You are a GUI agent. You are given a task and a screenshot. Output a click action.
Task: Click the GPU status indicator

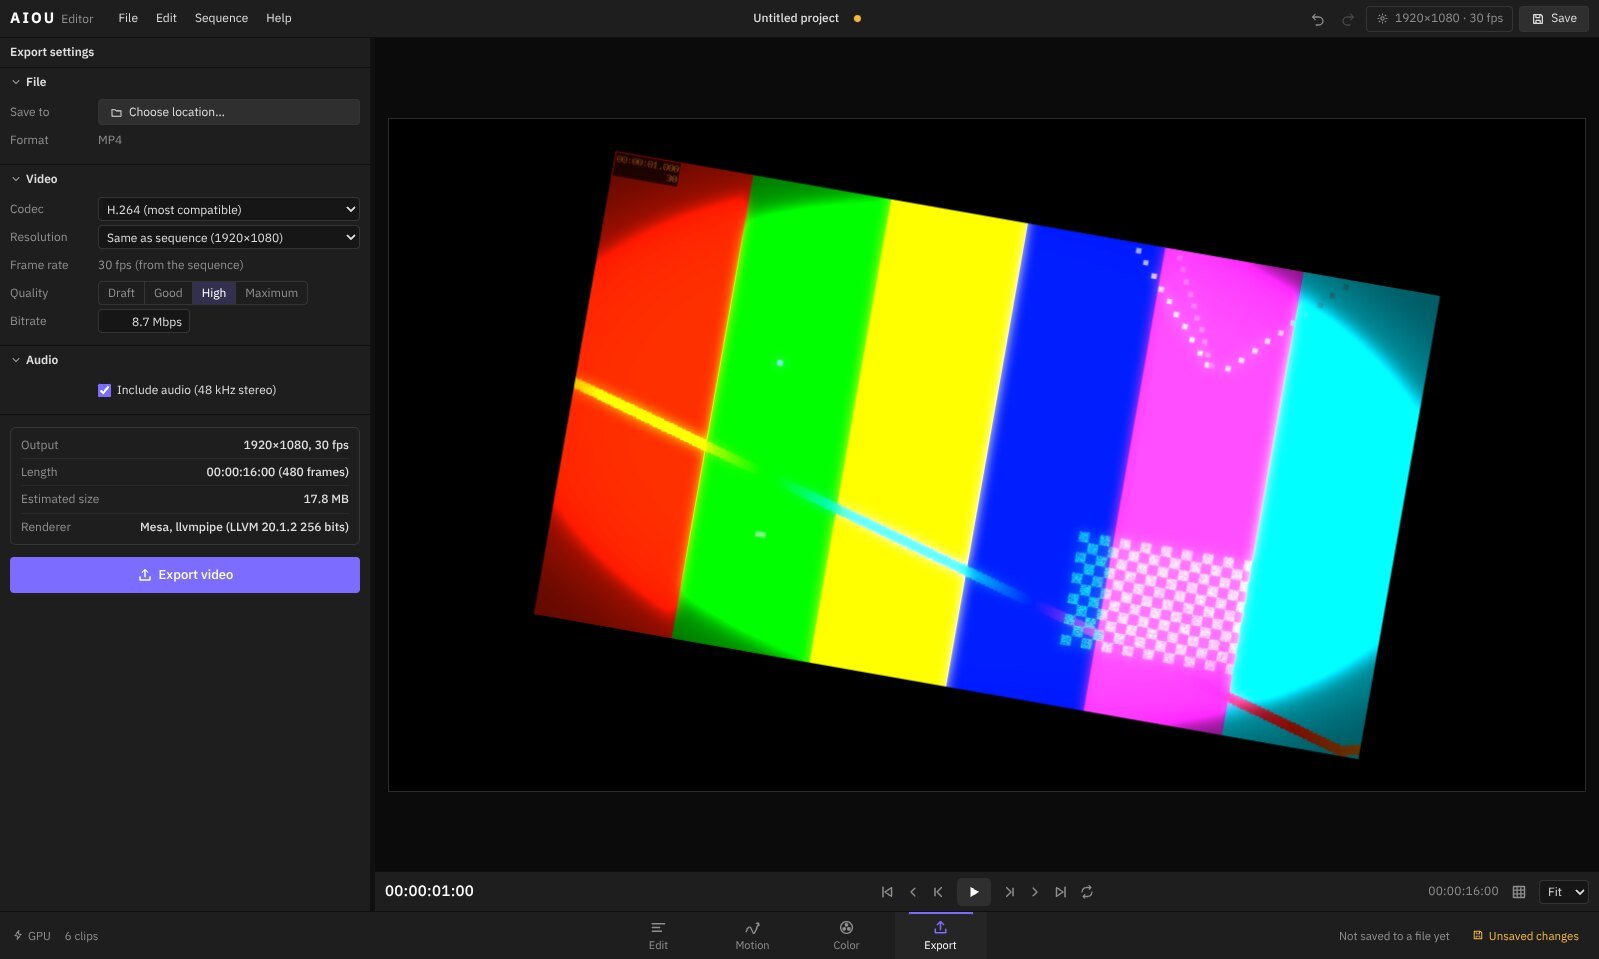point(32,936)
